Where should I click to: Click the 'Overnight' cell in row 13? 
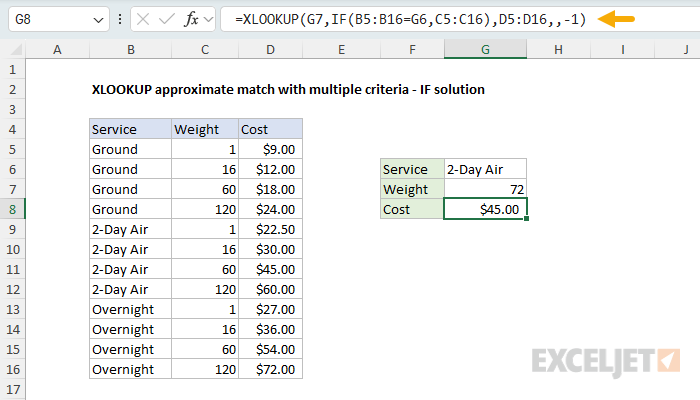(x=130, y=309)
